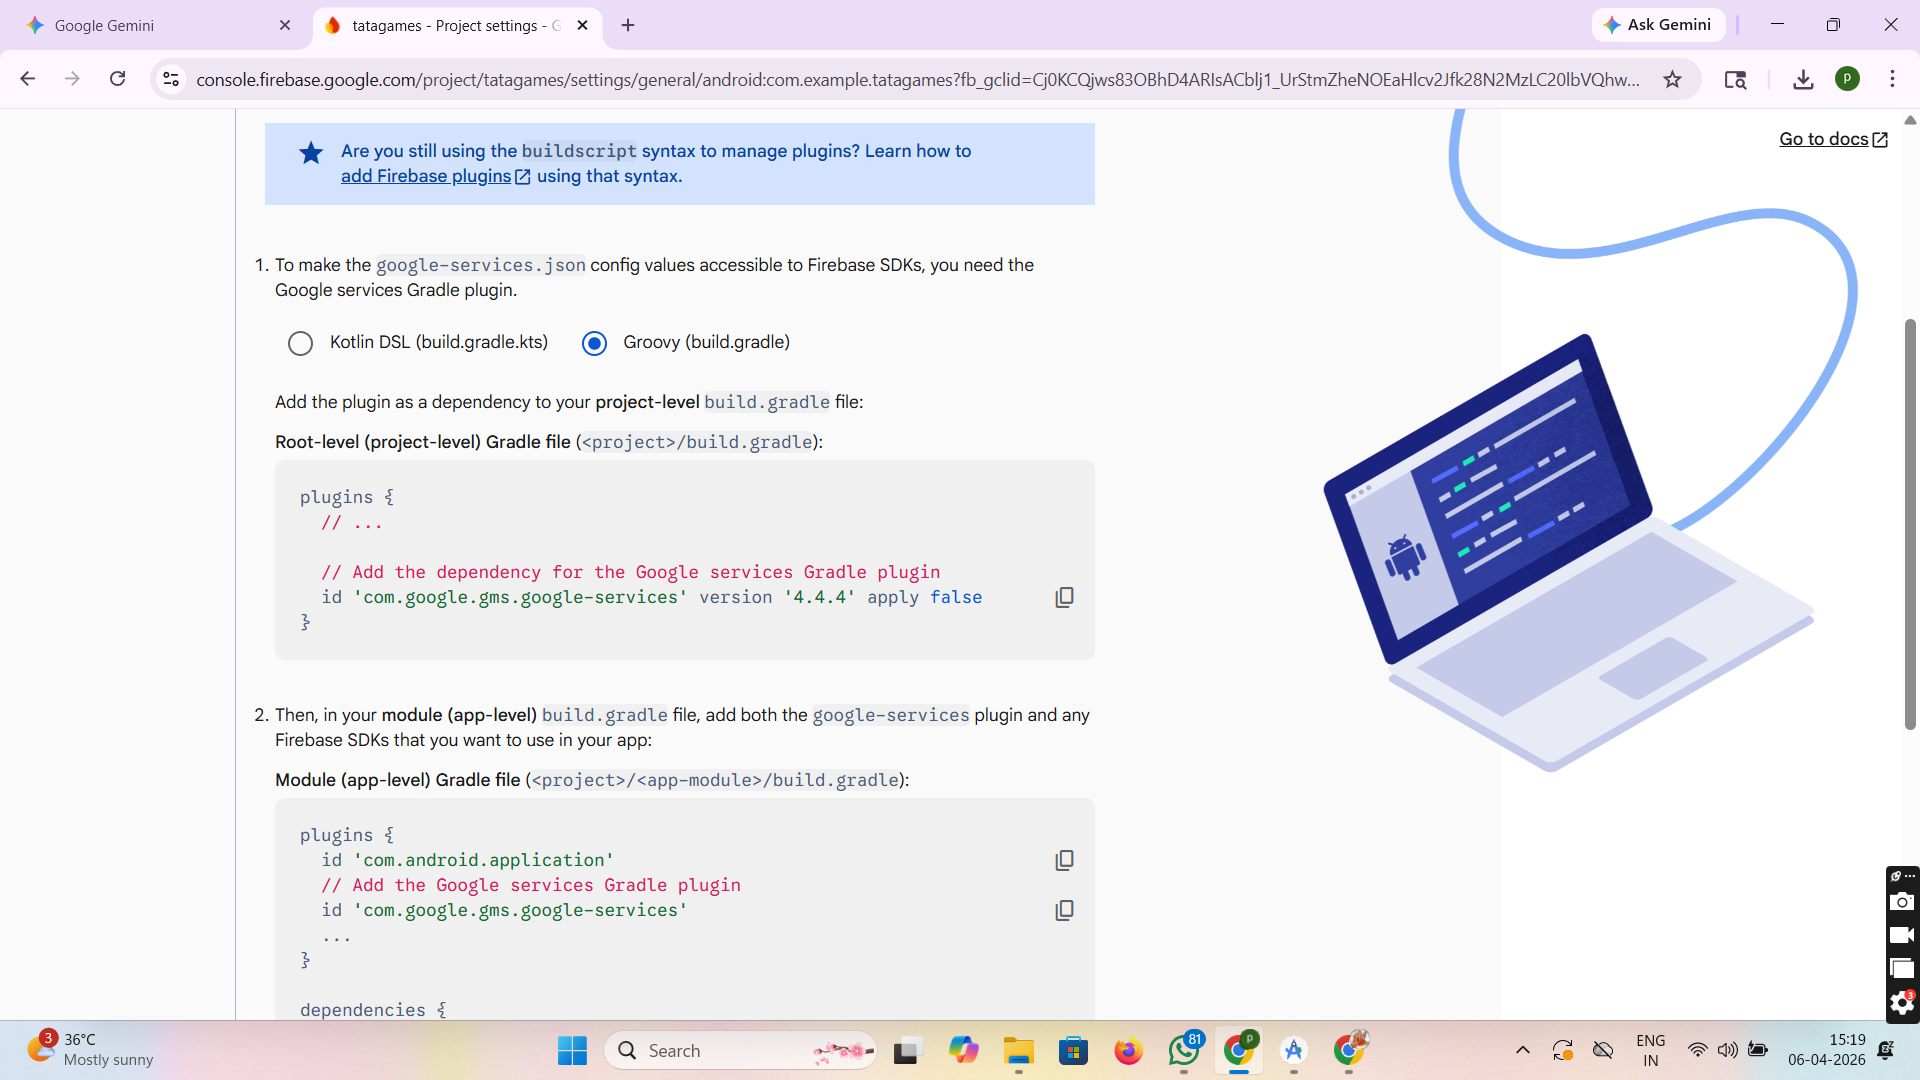This screenshot has height=1080, width=1920.
Task: Click the camera icon in the capture toolbar
Action: coord(1901,902)
